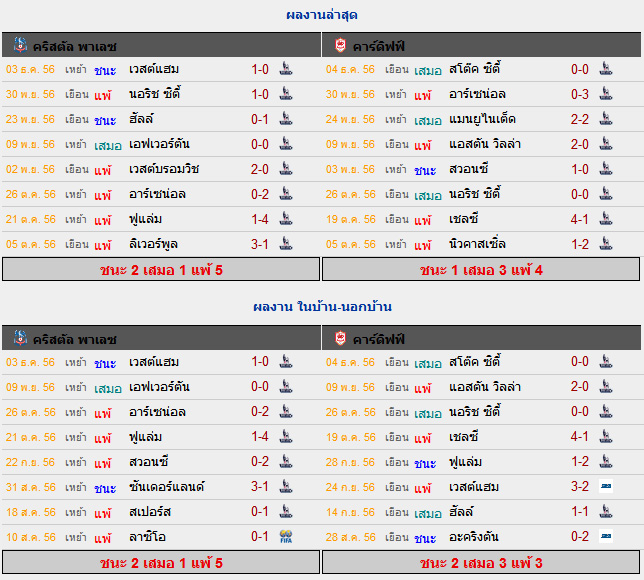Image resolution: width=644 pixels, height=580 pixels.
Task: Click the date 05 ต.ค. 56 on ลิเวอร์พูล row
Action: (30, 244)
